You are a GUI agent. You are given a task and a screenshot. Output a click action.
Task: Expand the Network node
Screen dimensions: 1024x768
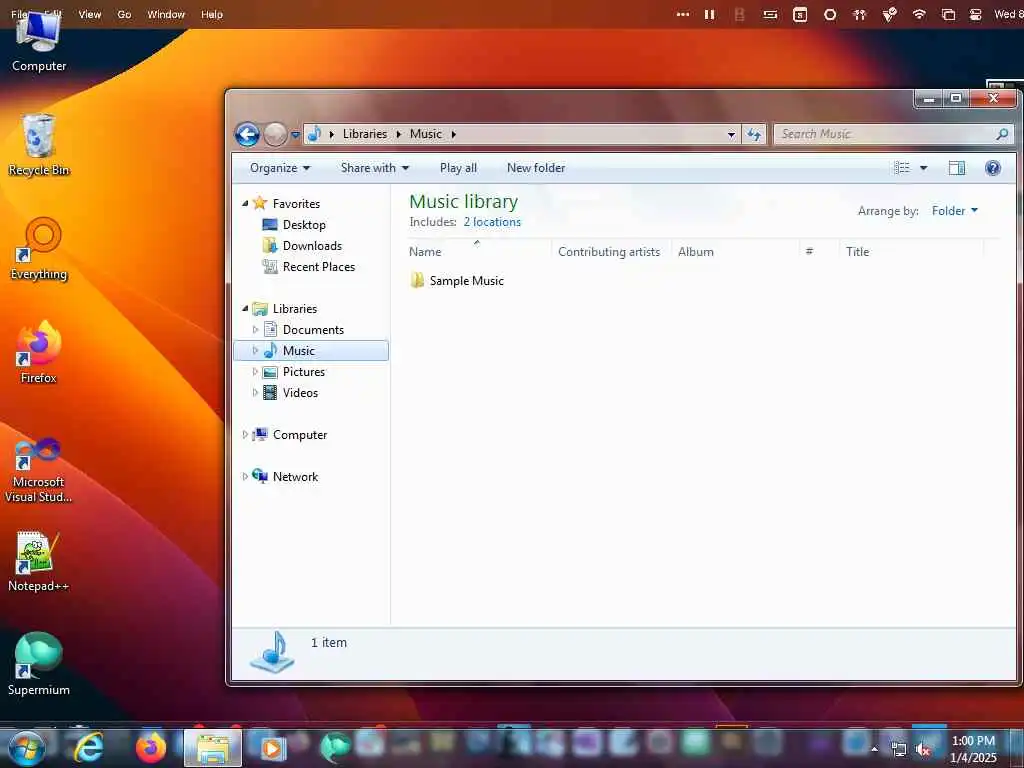pos(245,477)
